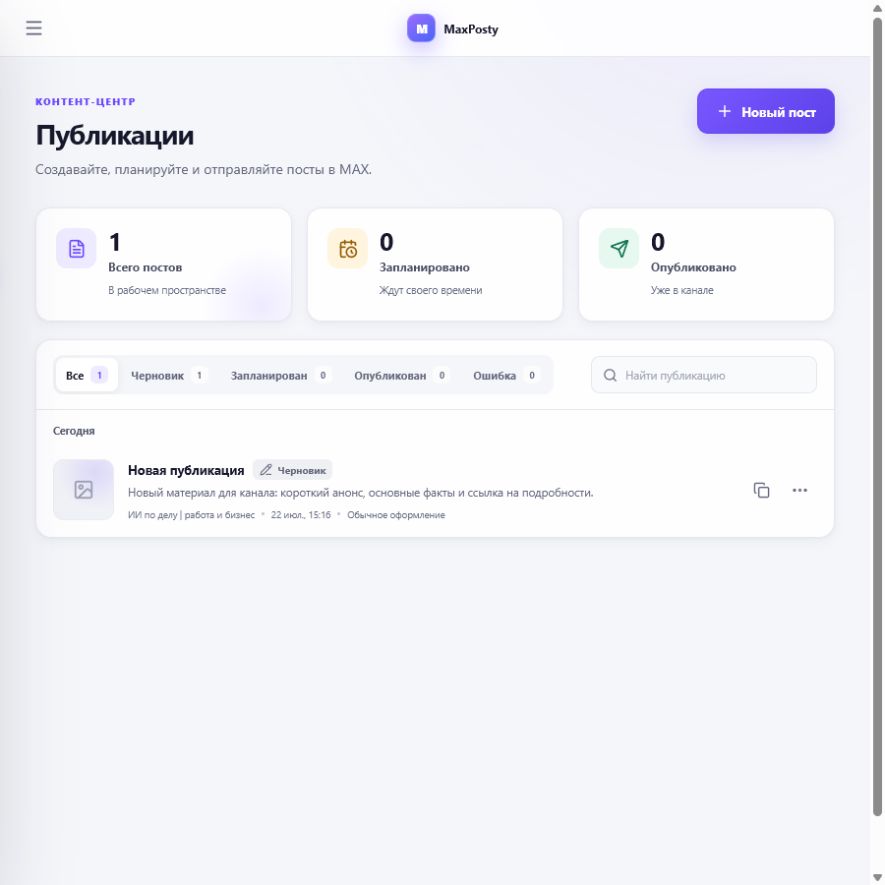885x885 pixels.
Task: Click the post preview text 'Новый материал для канала'
Action: (360, 492)
